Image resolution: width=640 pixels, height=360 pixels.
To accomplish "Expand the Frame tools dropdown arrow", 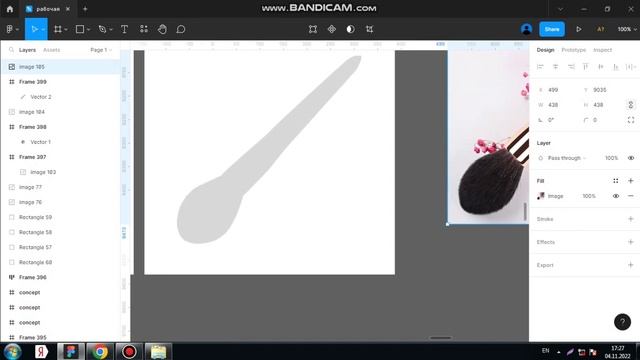I will pos(66,29).
